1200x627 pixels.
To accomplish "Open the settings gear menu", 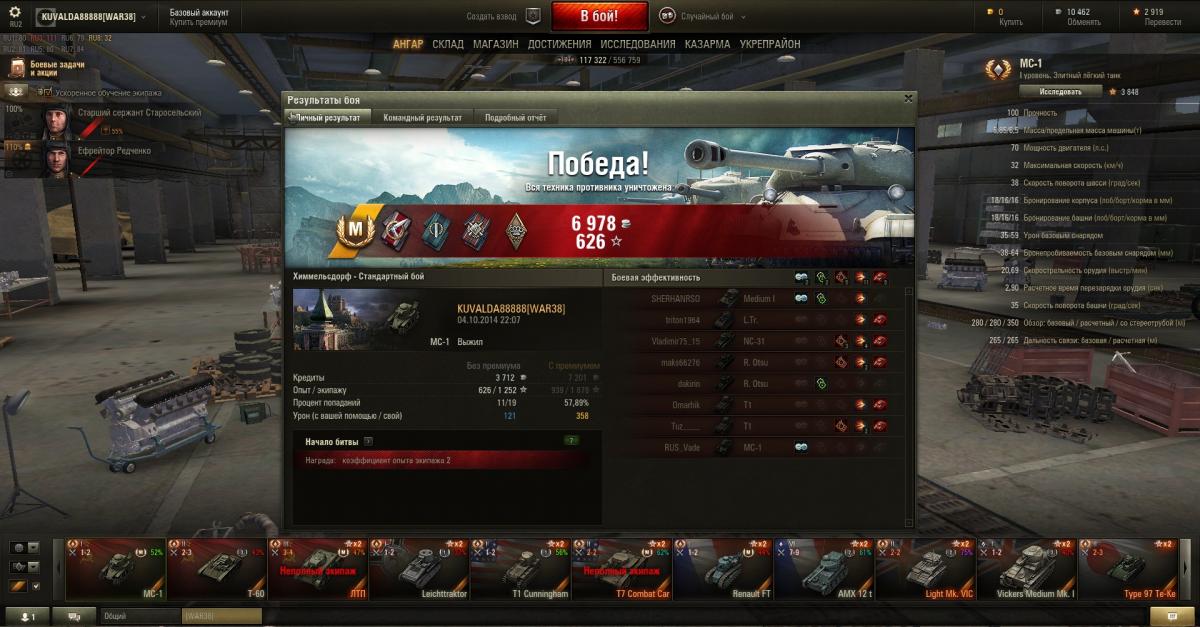I will point(15,13).
